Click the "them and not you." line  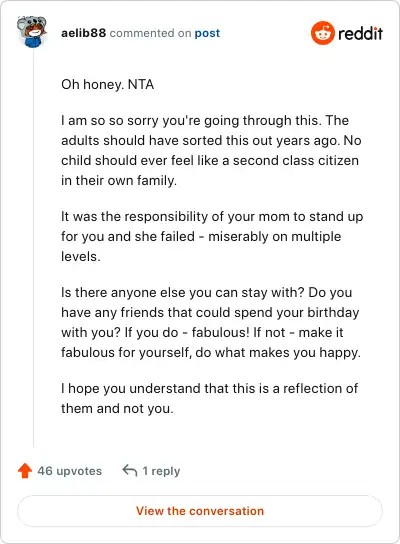click(117, 408)
